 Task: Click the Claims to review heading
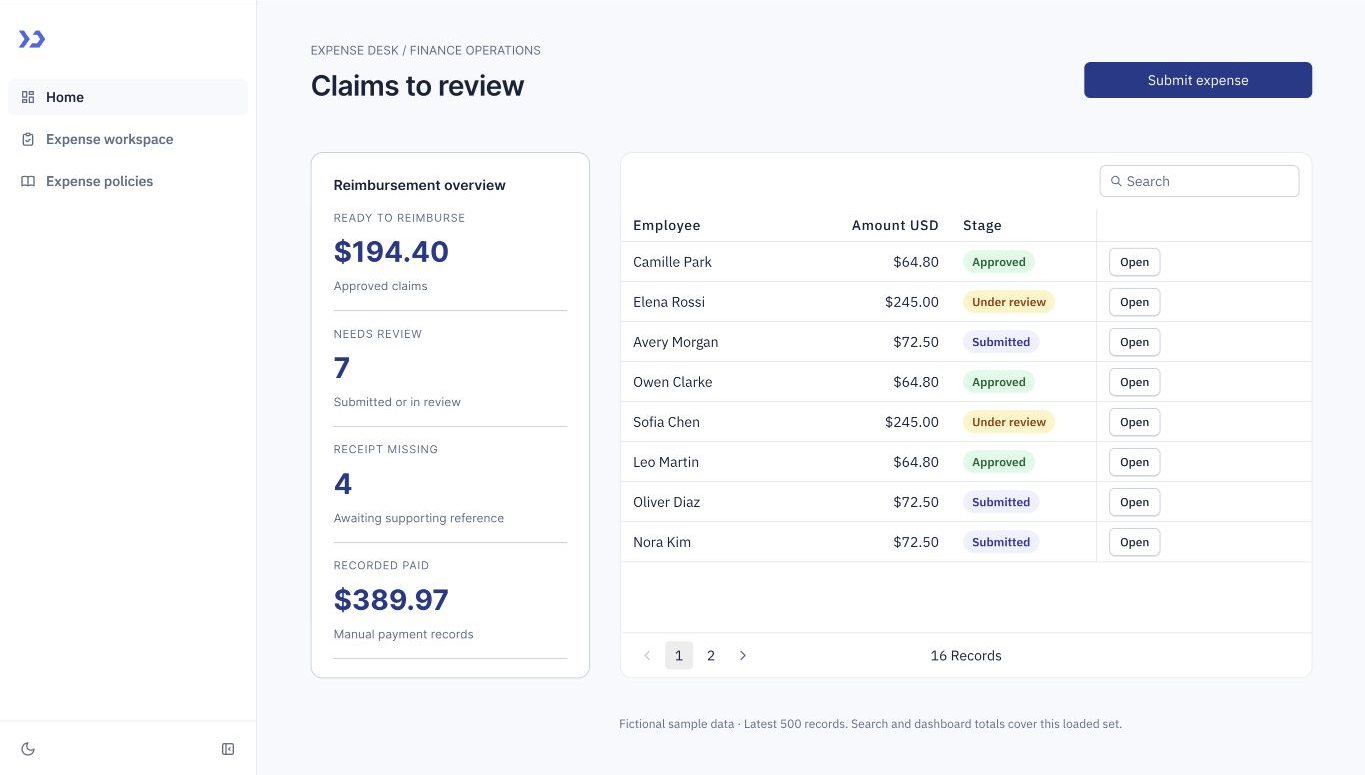point(417,86)
